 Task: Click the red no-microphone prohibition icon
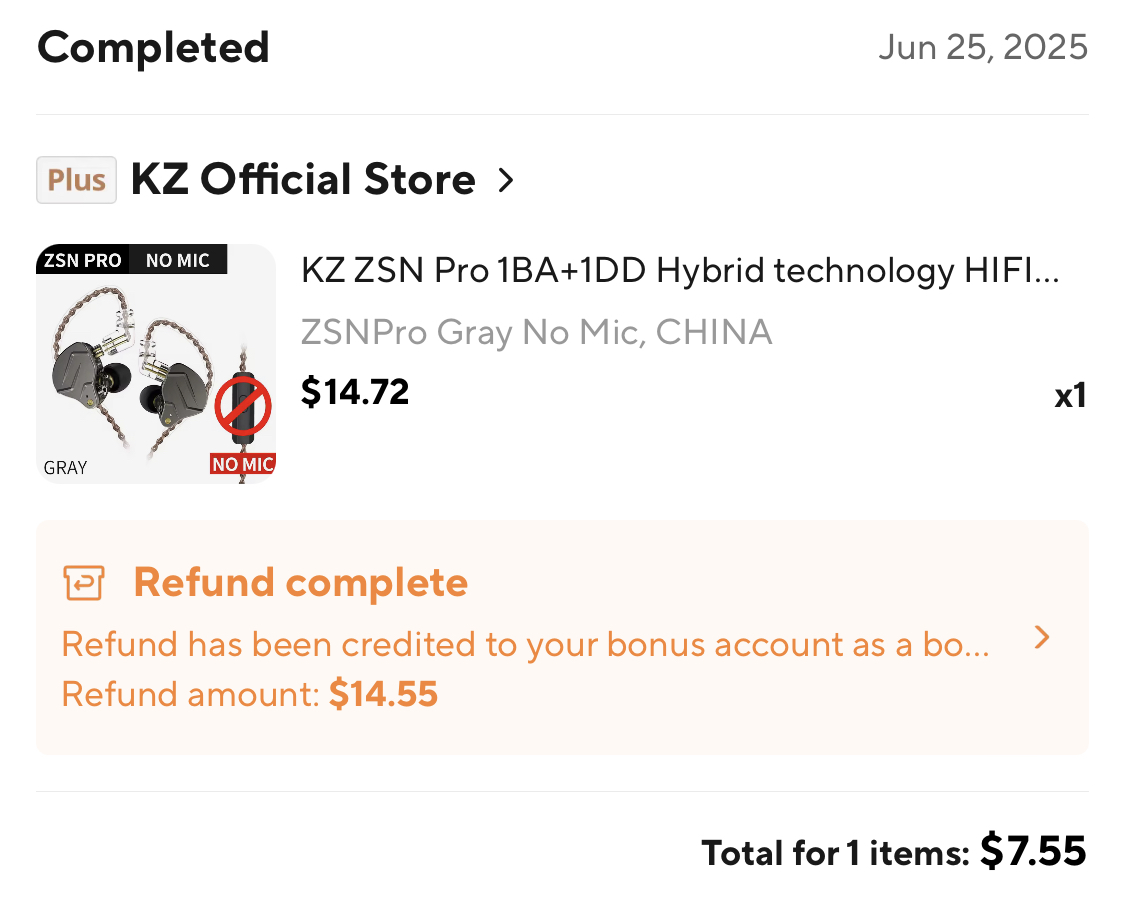pos(243,406)
